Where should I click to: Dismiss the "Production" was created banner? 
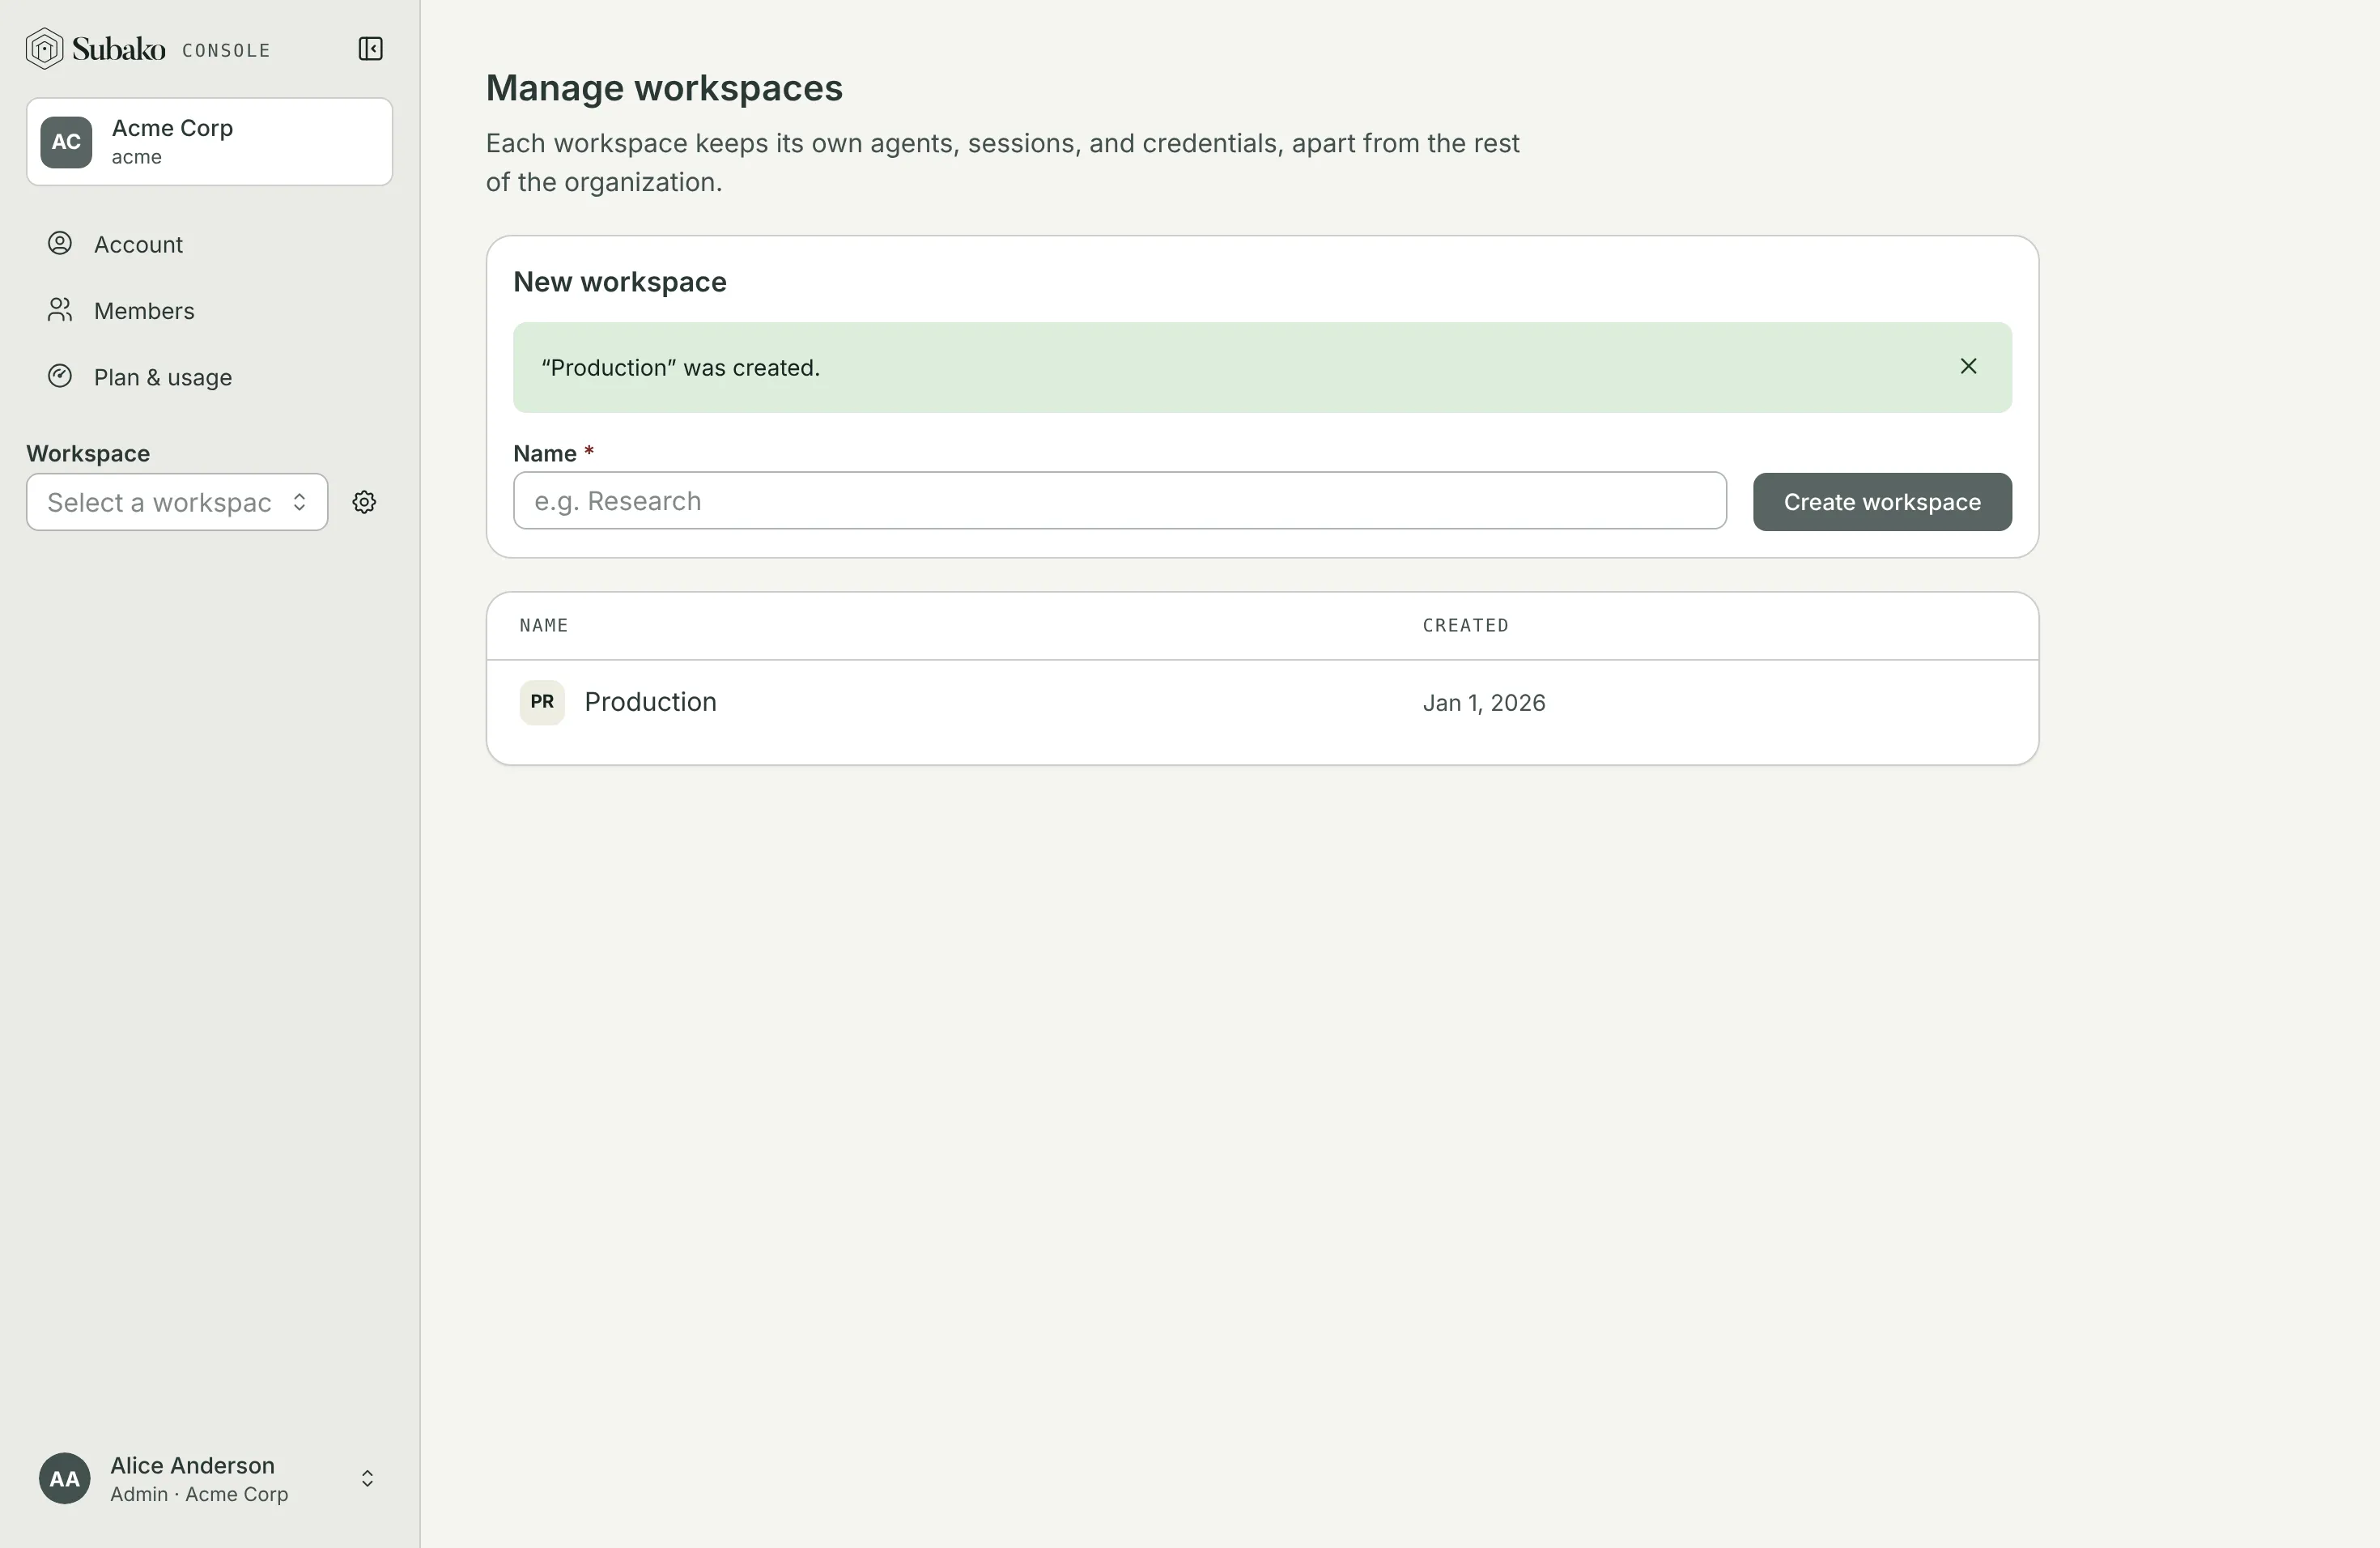pos(1968,367)
